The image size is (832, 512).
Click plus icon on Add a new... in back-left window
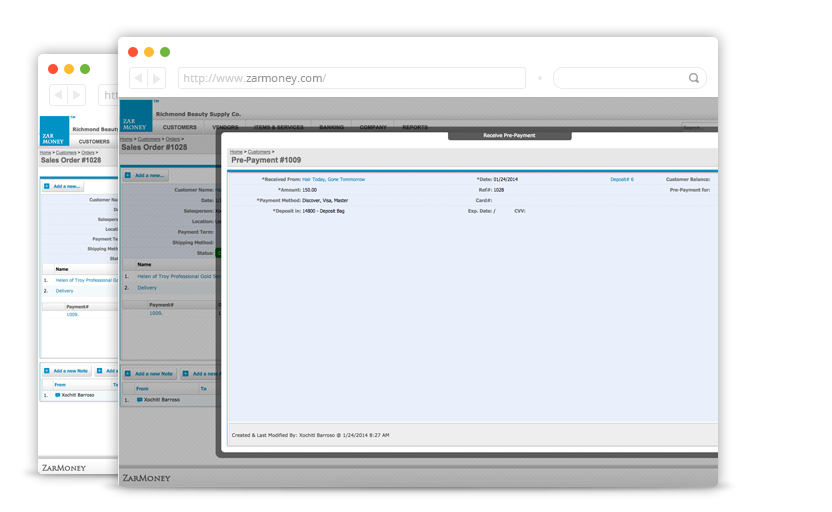[x=47, y=186]
